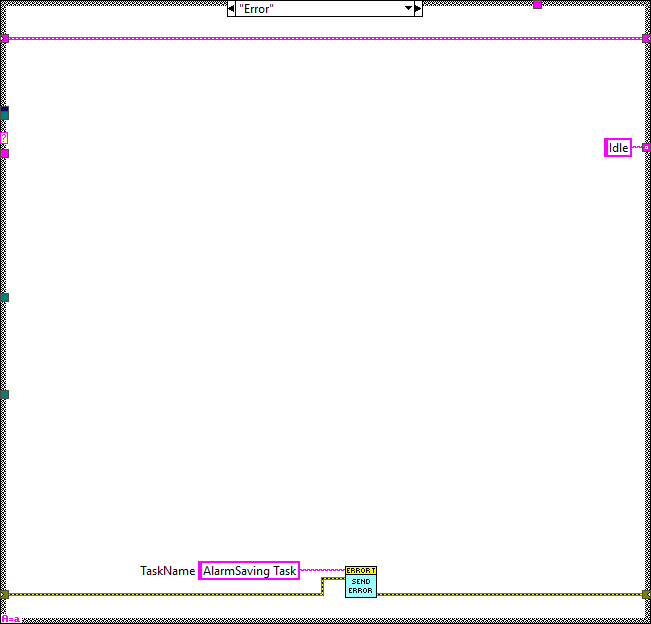The image size is (651, 624).
Task: Select the "AlarmSaving Task" string constant
Action: point(249,570)
